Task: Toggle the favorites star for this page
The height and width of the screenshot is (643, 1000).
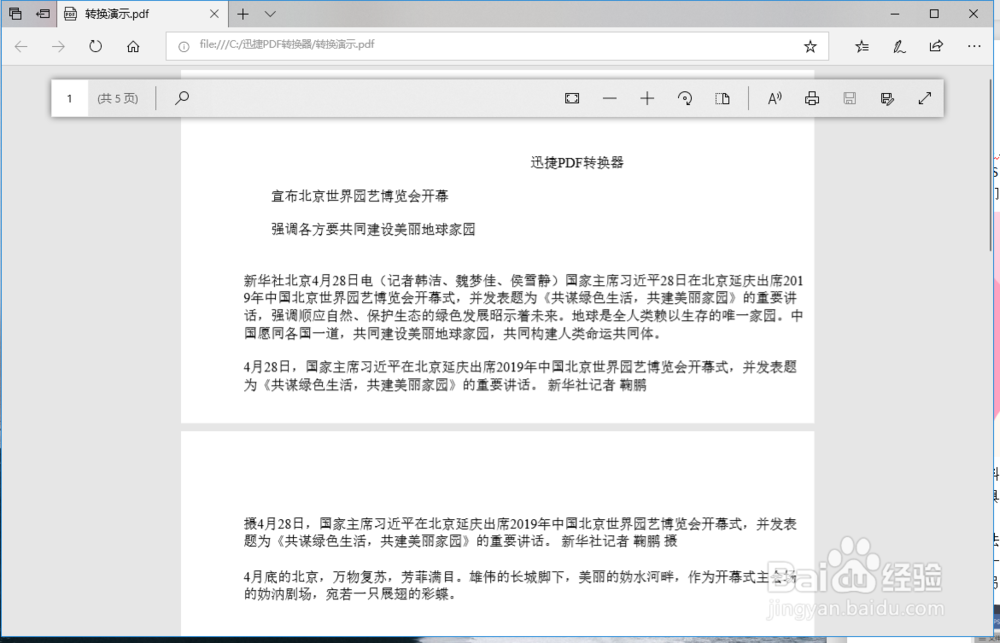Action: [x=810, y=46]
